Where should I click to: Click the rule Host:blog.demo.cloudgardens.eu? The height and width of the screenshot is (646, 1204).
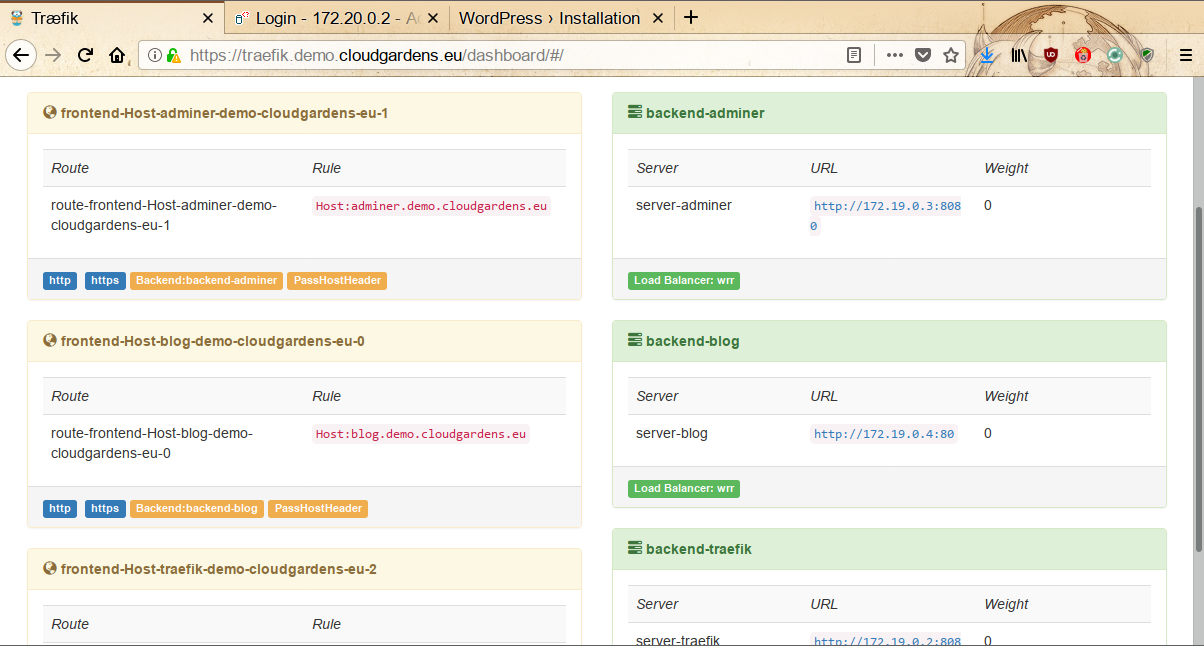click(420, 434)
